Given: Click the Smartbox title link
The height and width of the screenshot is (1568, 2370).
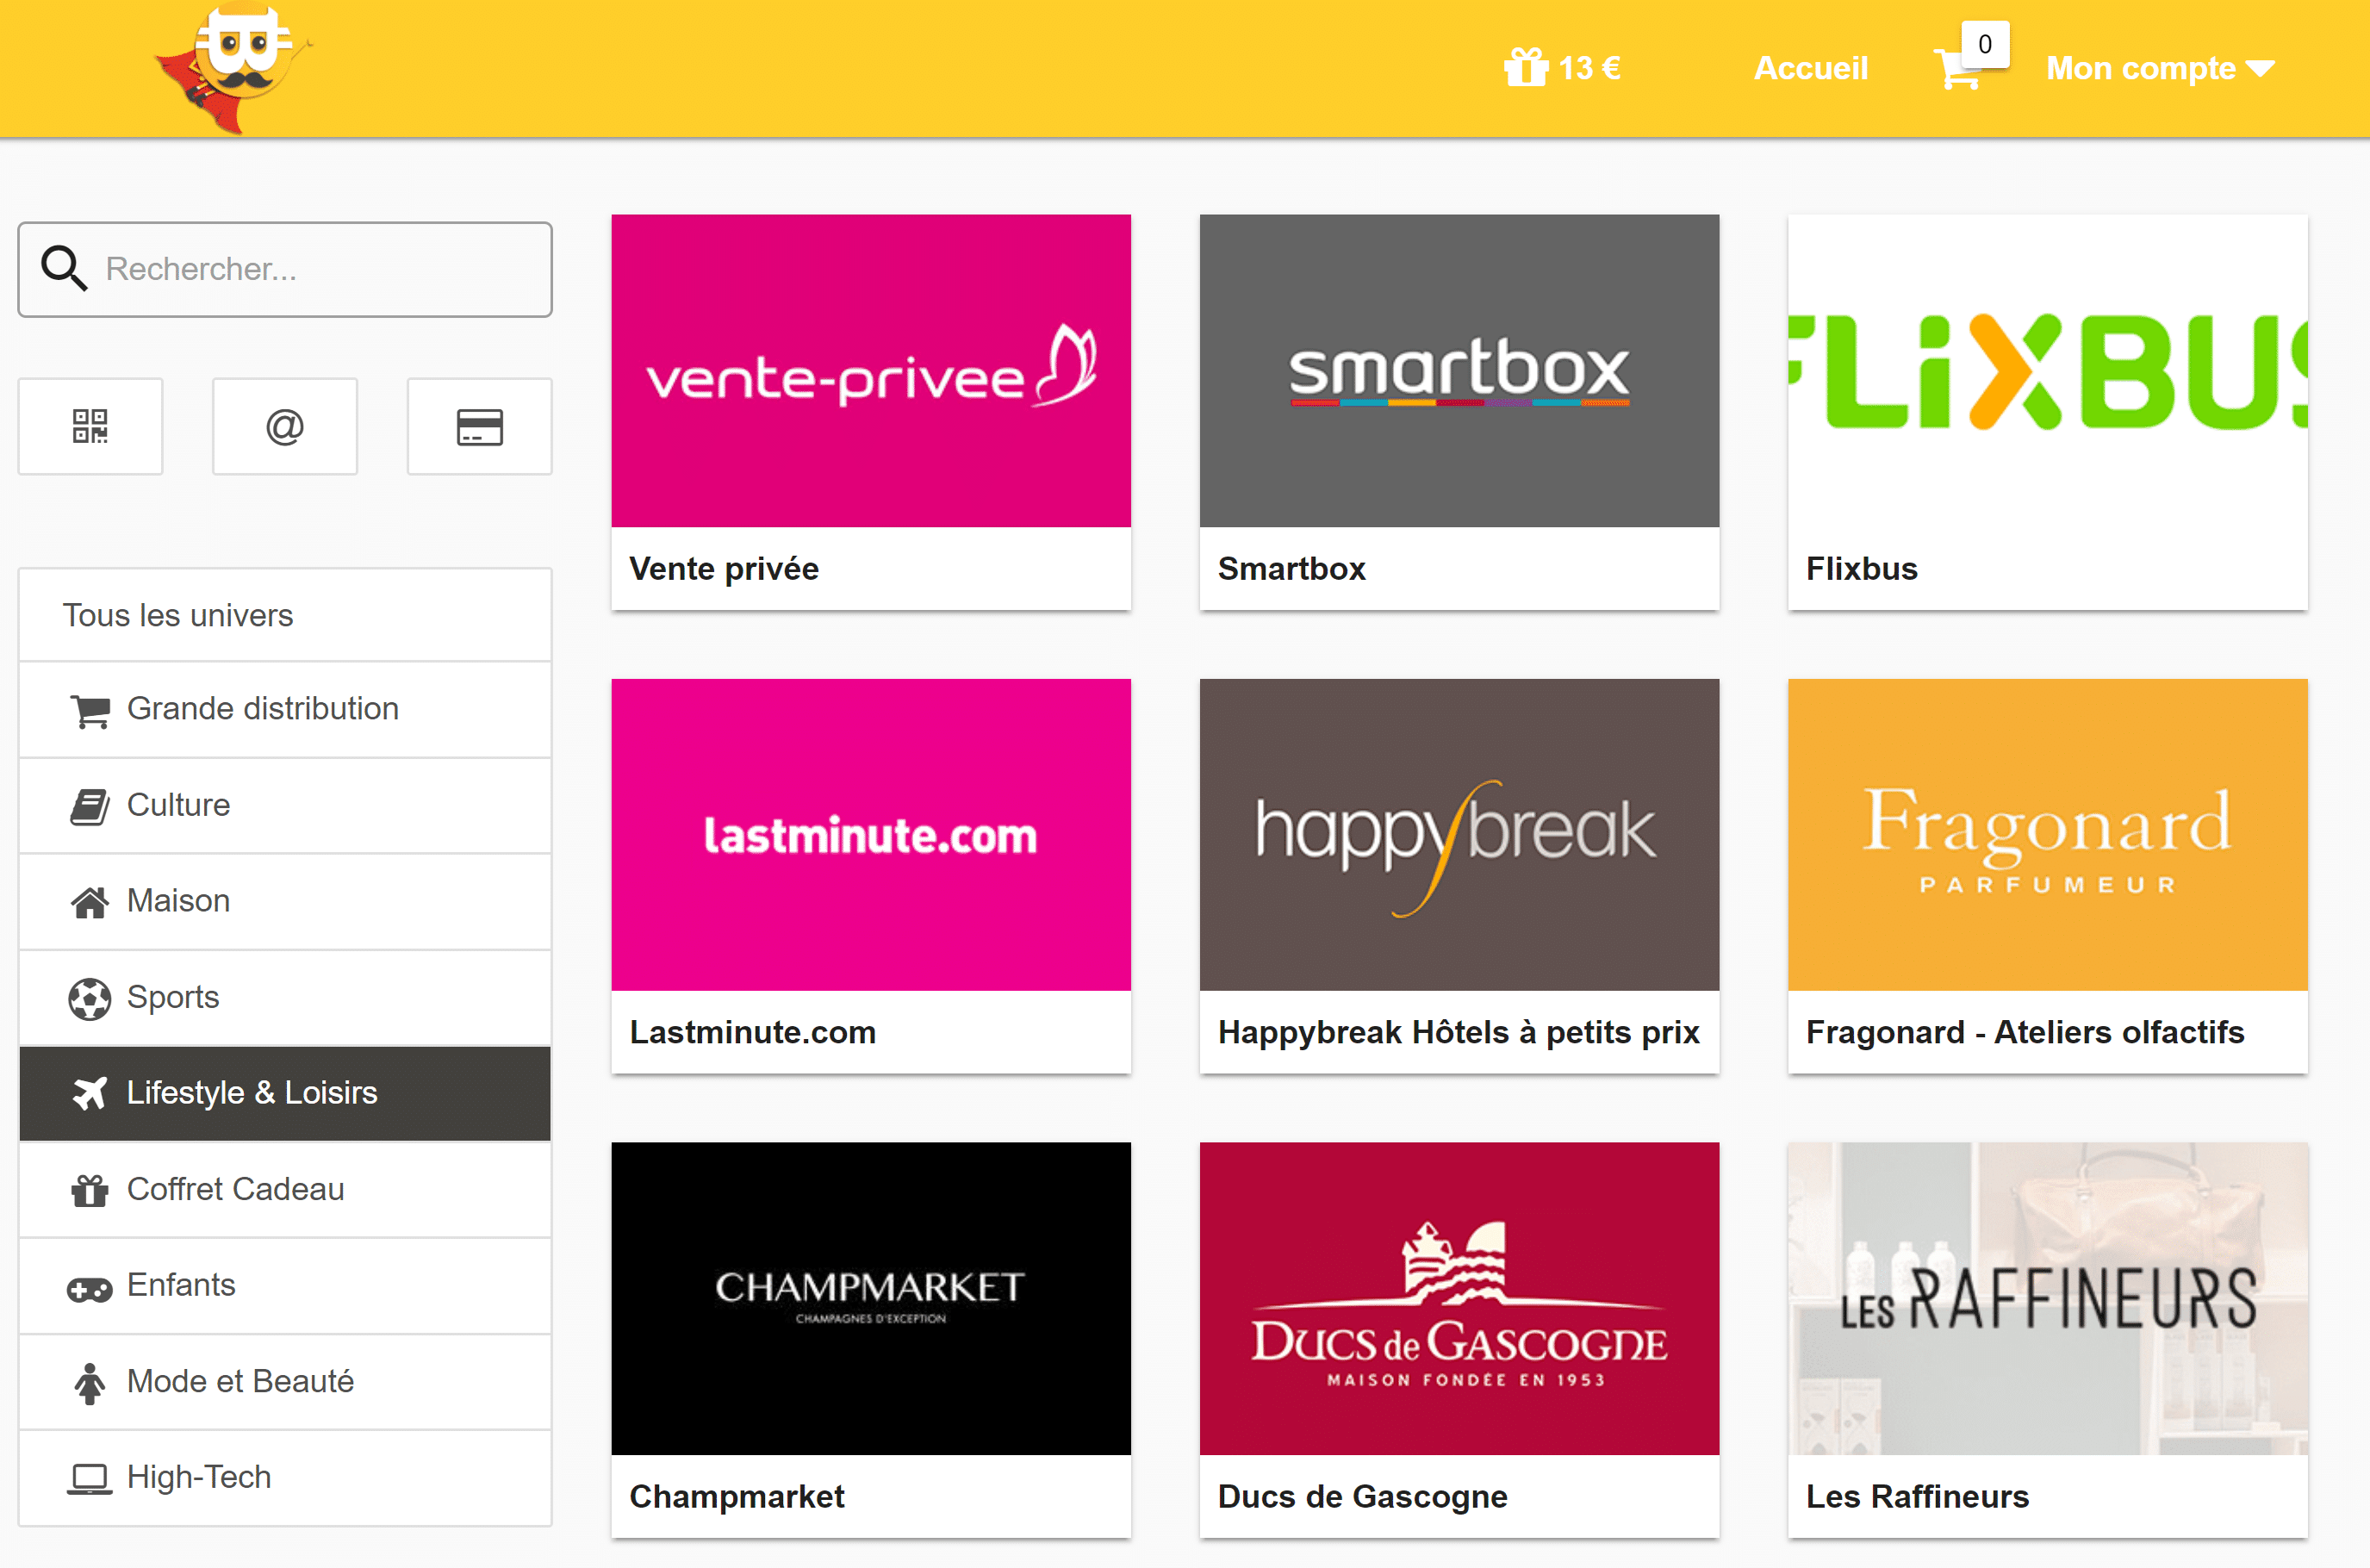Looking at the screenshot, I should 1291,569.
